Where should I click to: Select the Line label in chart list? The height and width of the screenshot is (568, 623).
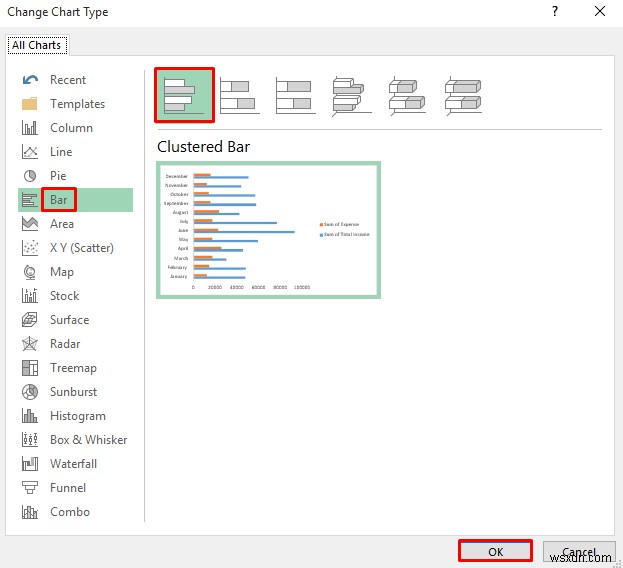pos(61,152)
